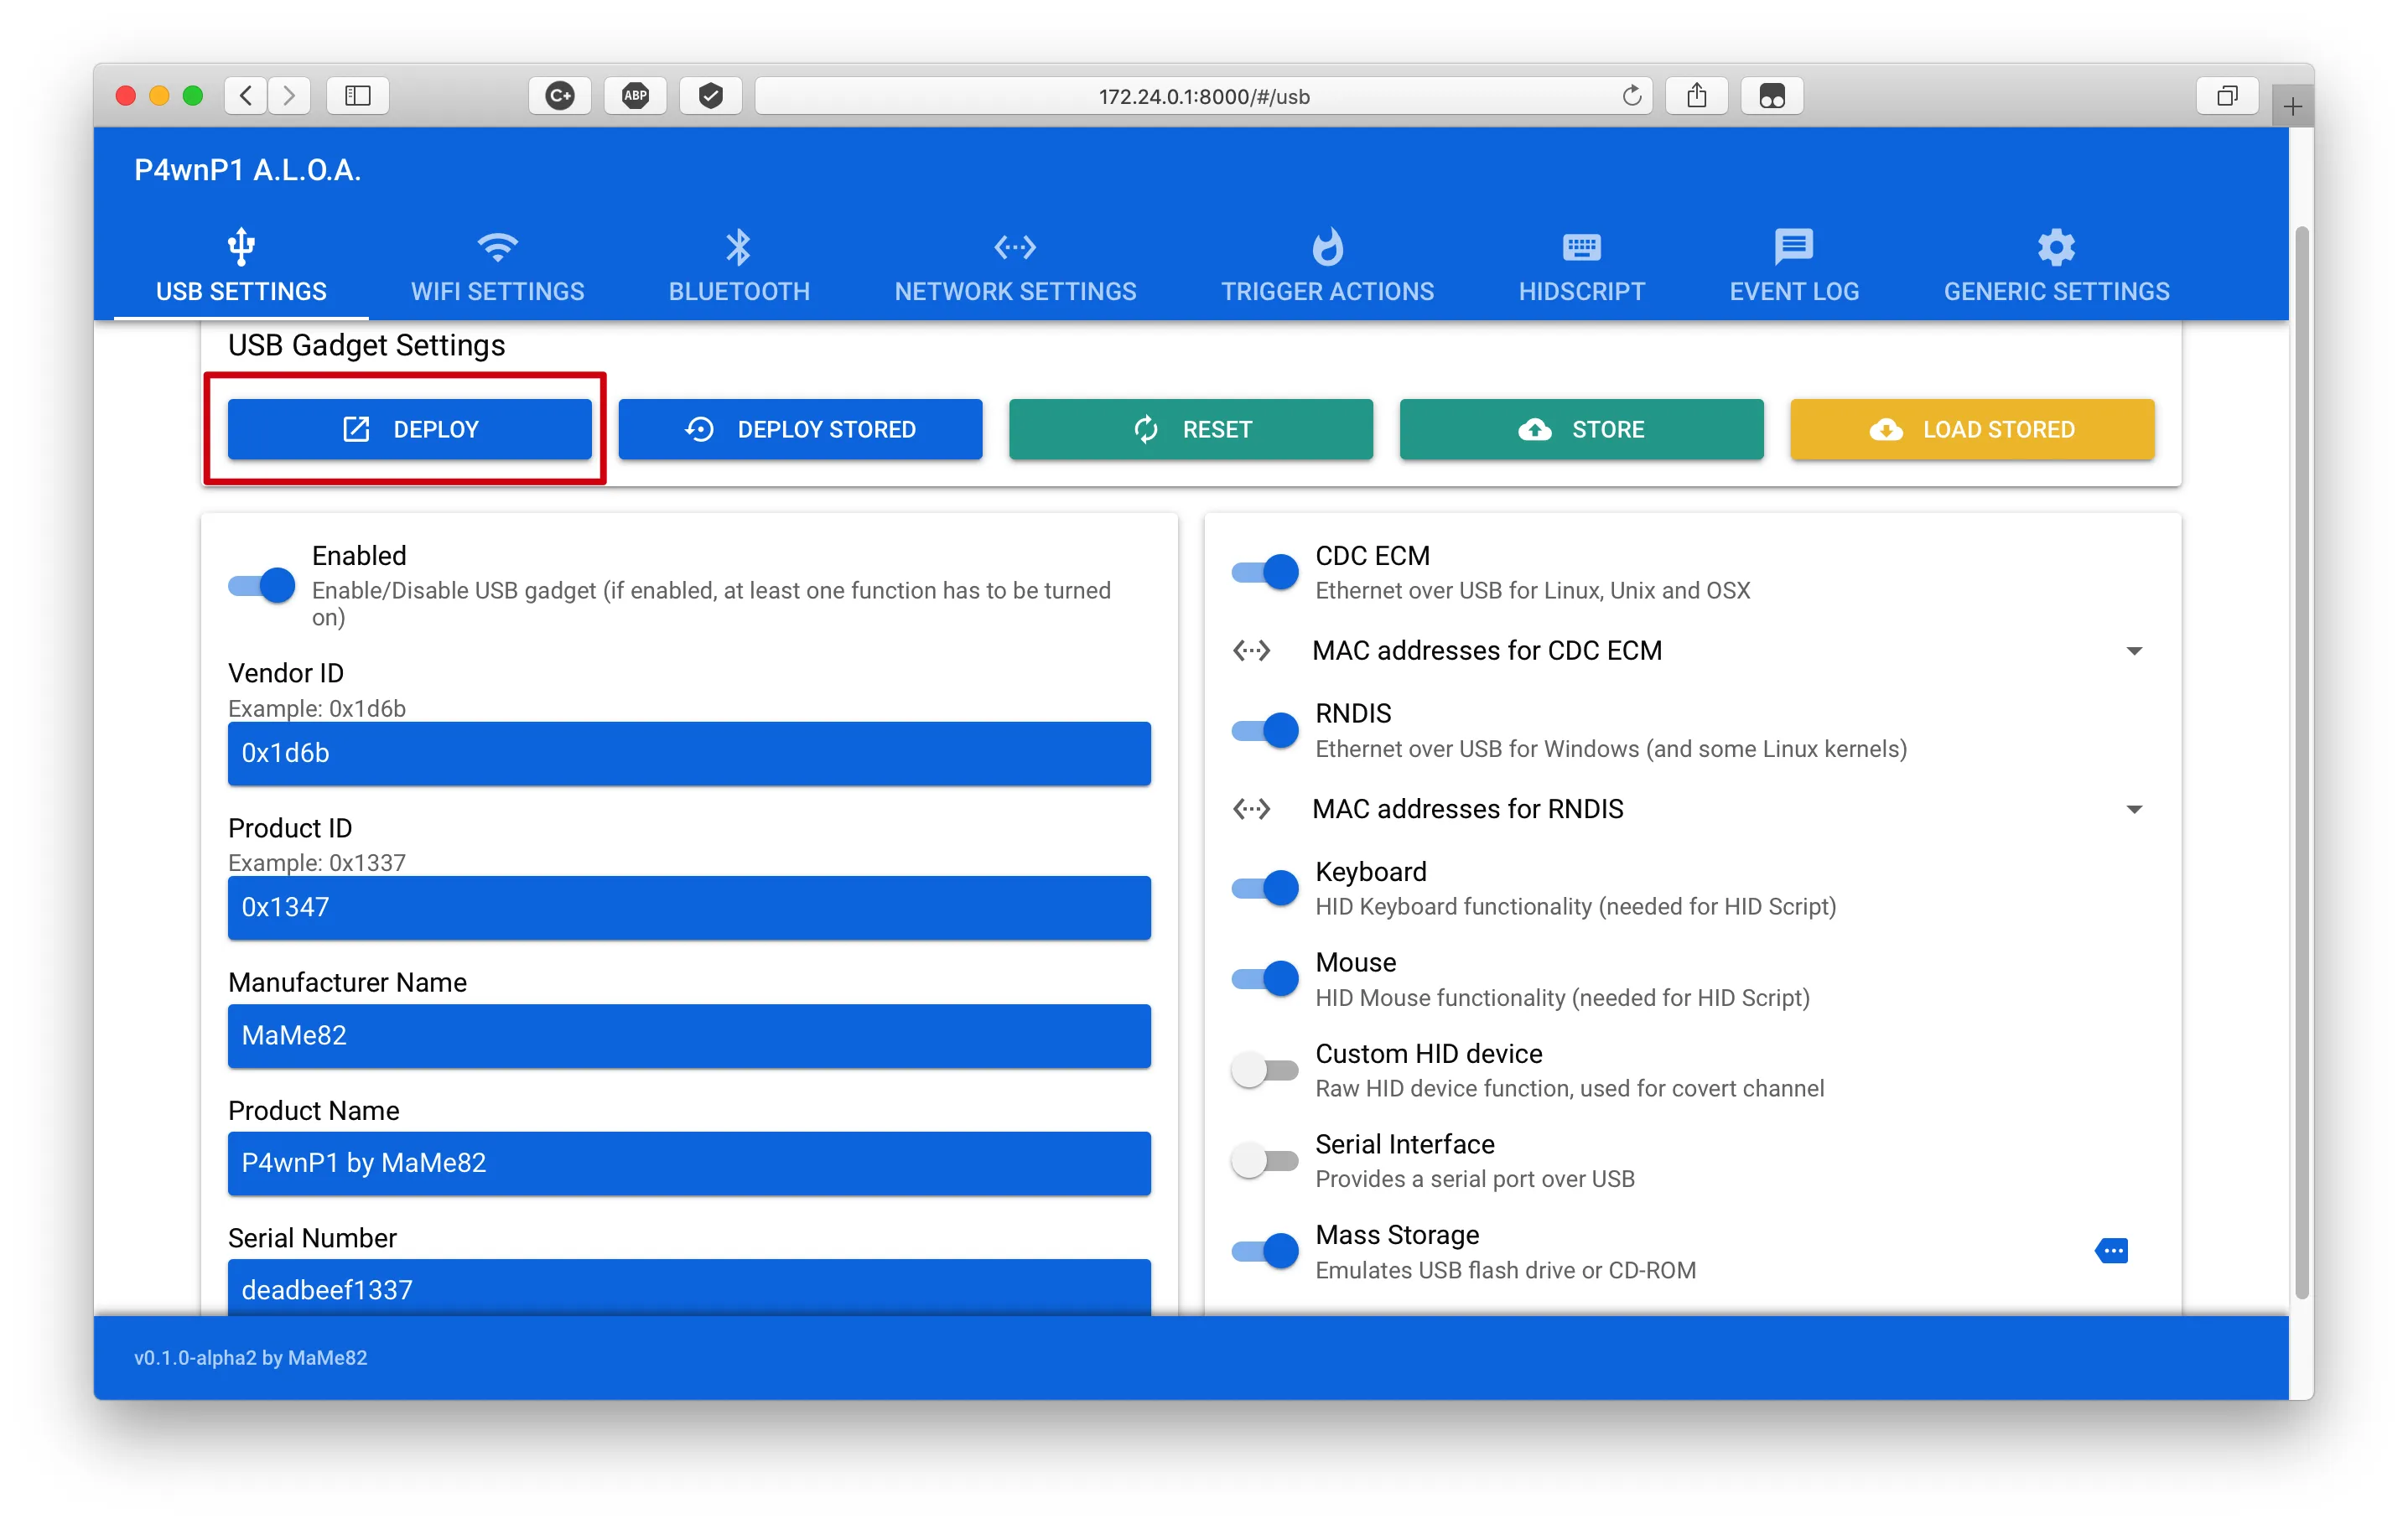Click the glasses extension icon in toolbar
Image resolution: width=2408 pixels, height=1524 pixels.
click(x=1772, y=96)
